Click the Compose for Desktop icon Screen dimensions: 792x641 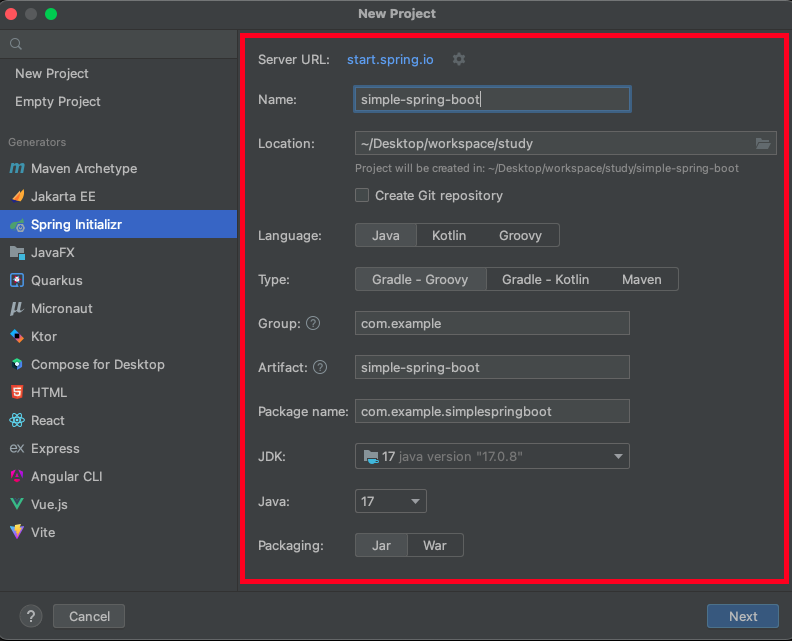click(17, 364)
